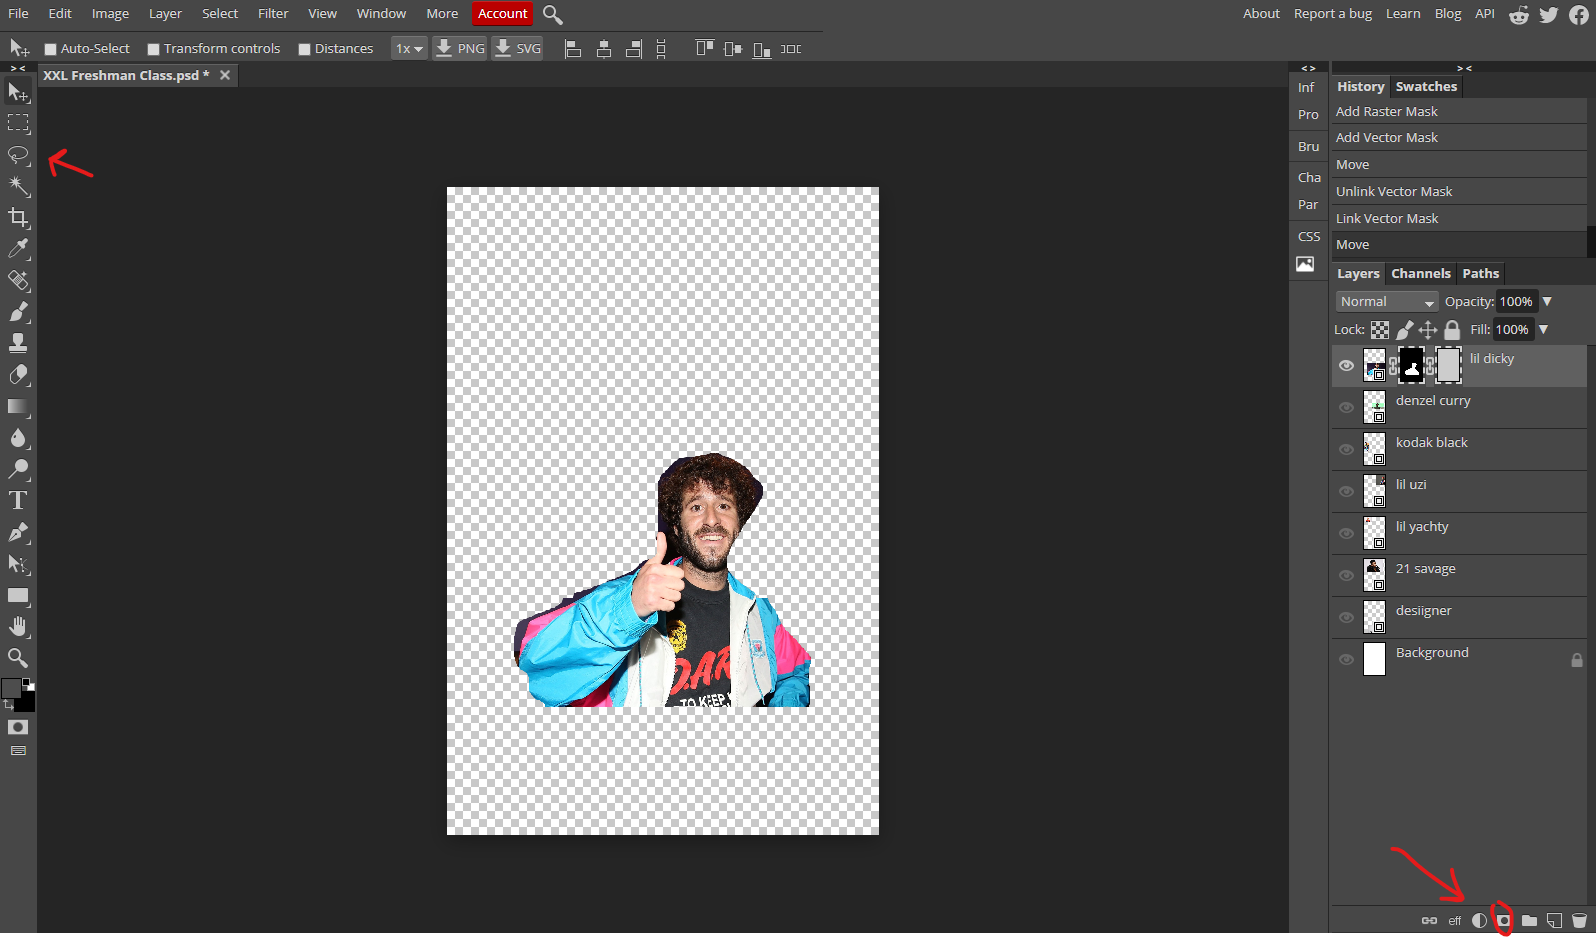The image size is (1596, 940).
Task: Enable the Transform controls checkbox
Action: pyautogui.click(x=153, y=49)
